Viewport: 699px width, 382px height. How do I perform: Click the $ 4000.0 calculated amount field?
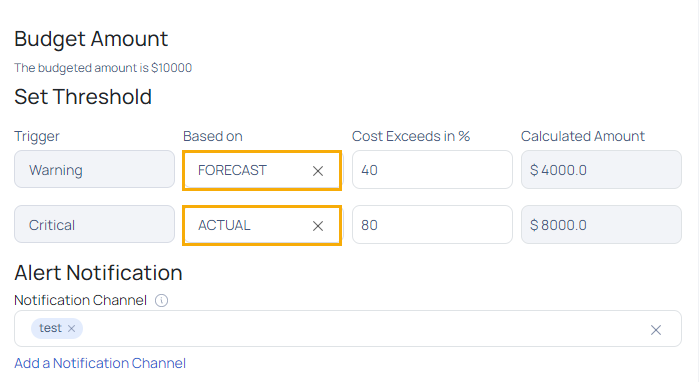click(x=601, y=169)
